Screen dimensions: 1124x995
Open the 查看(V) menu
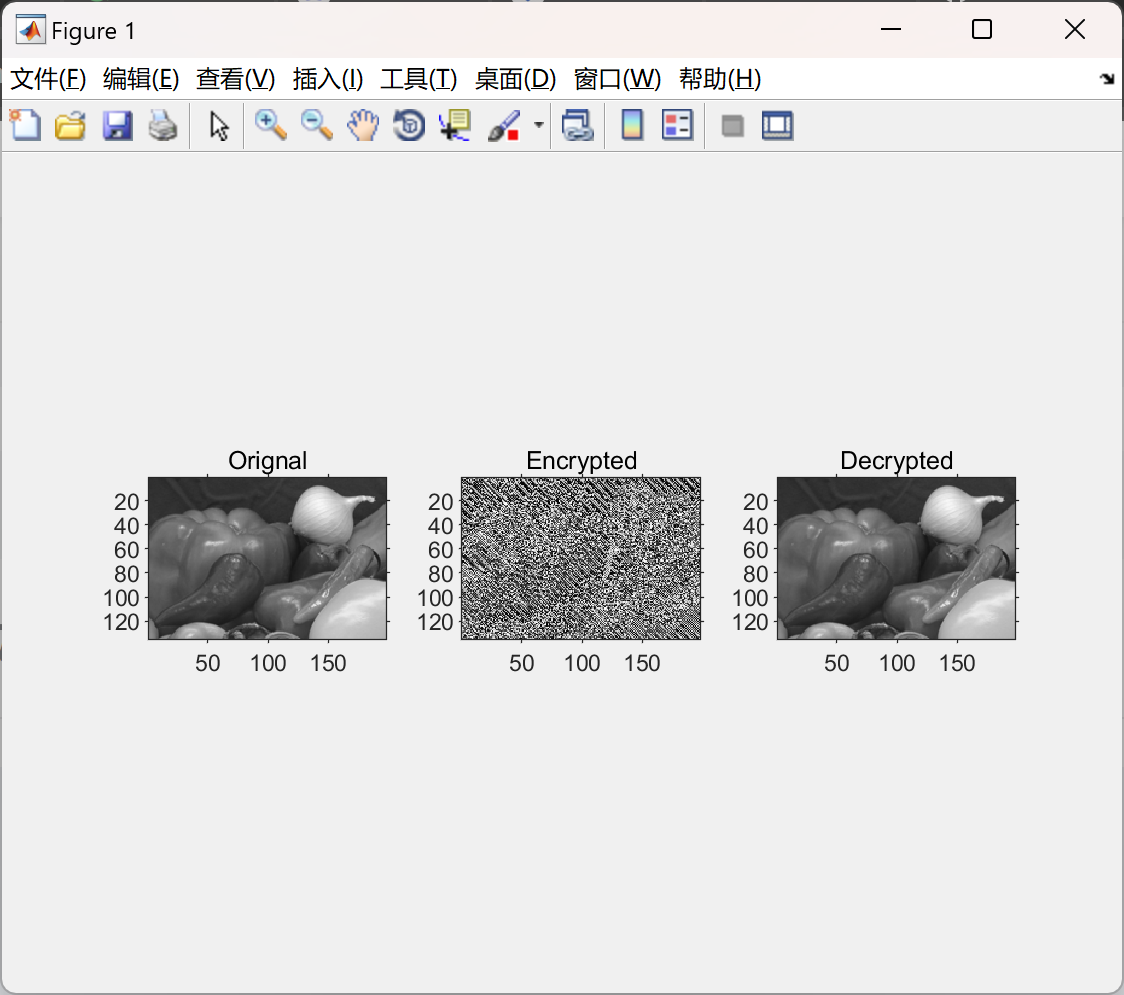pos(235,79)
